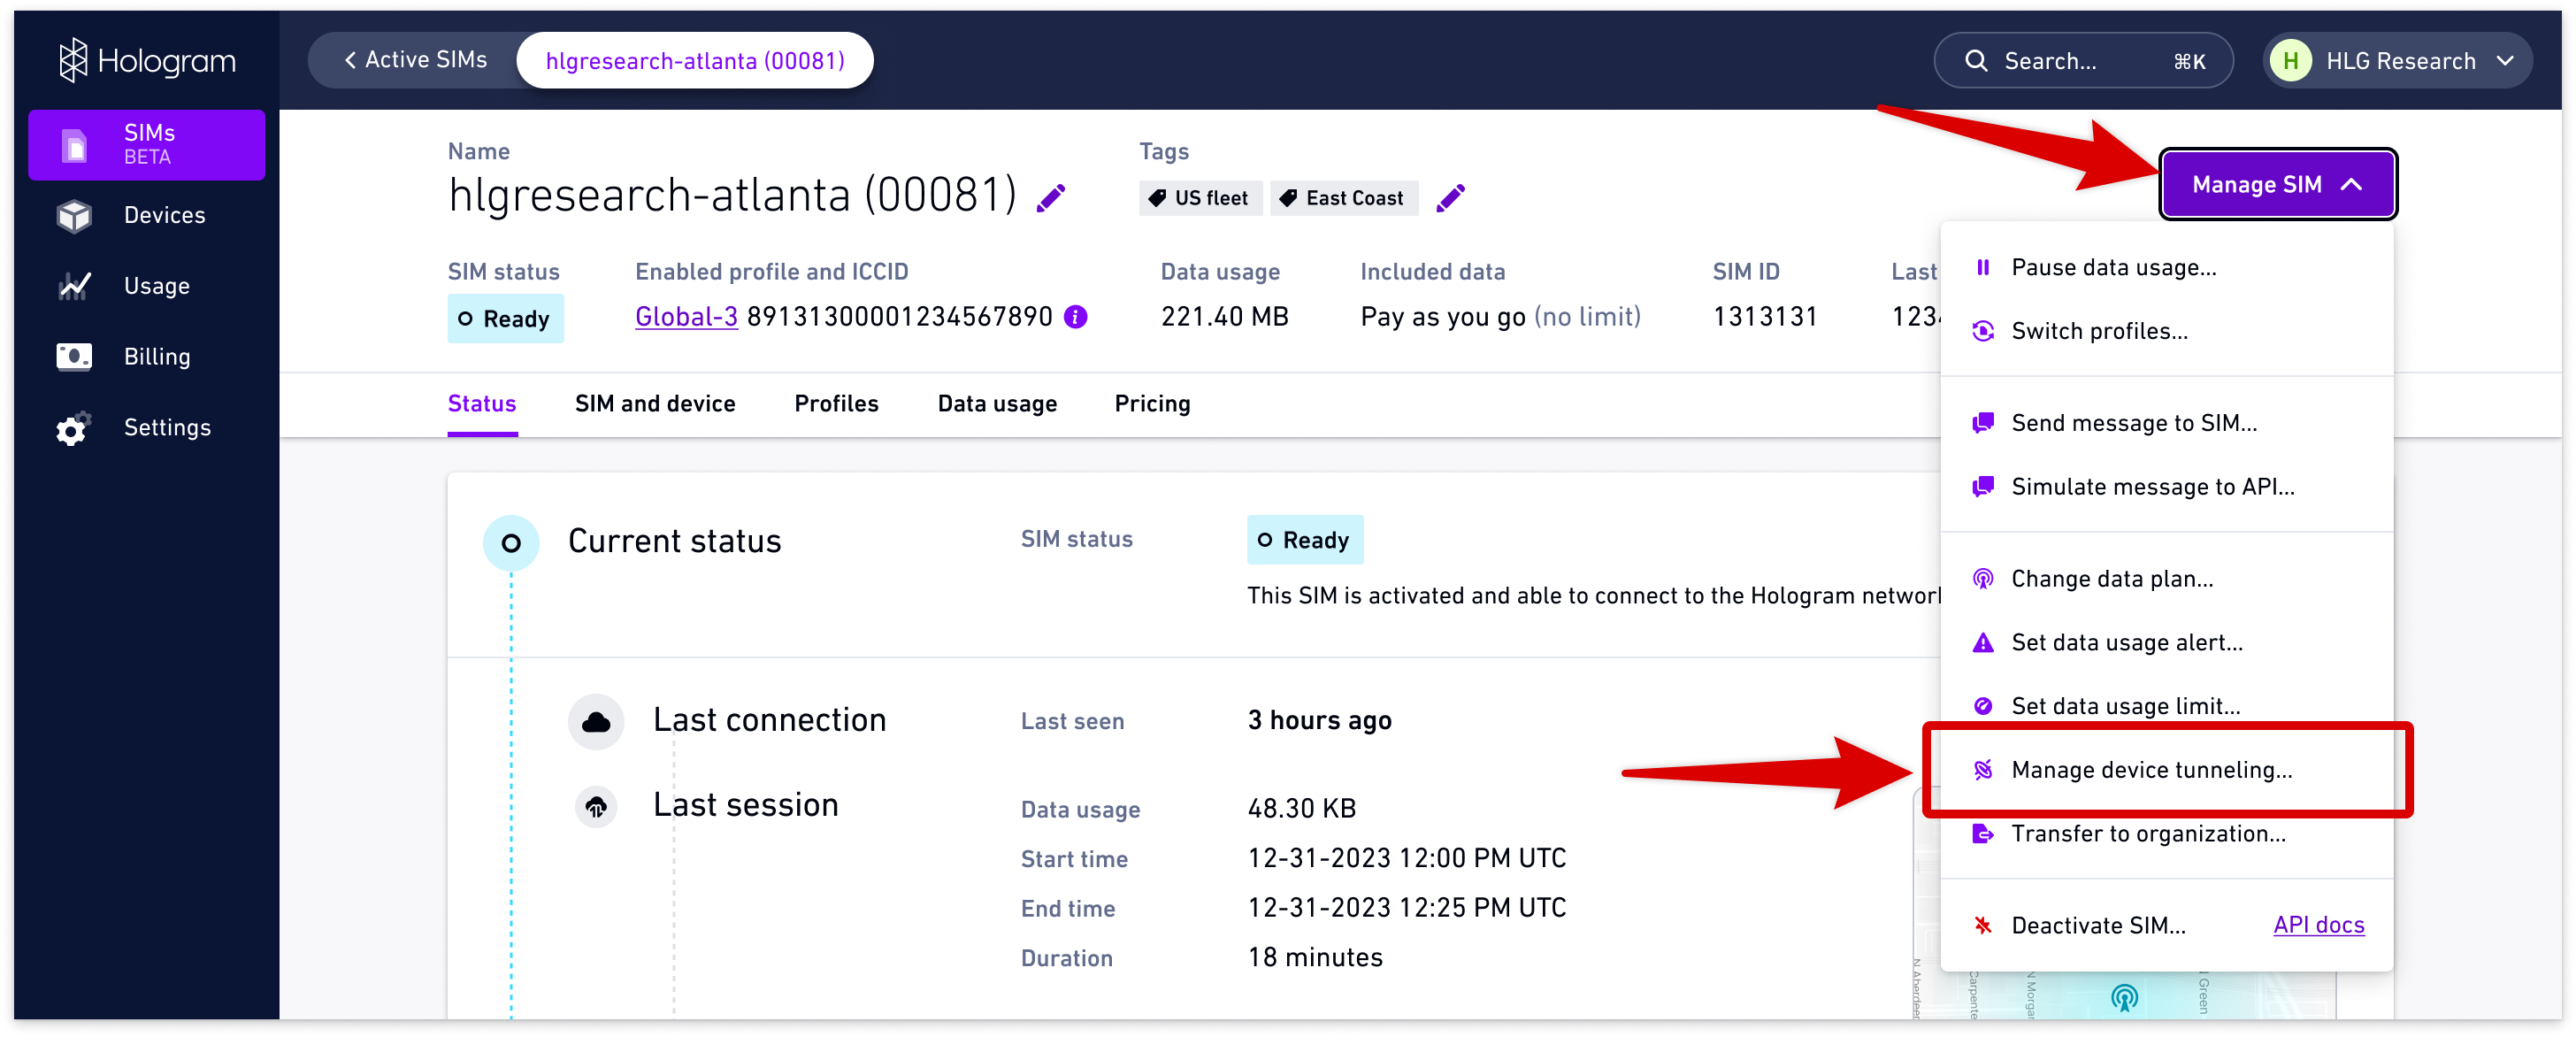Viewport: 2576px width, 1037px height.
Task: Click the Search field
Action: click(2083, 61)
